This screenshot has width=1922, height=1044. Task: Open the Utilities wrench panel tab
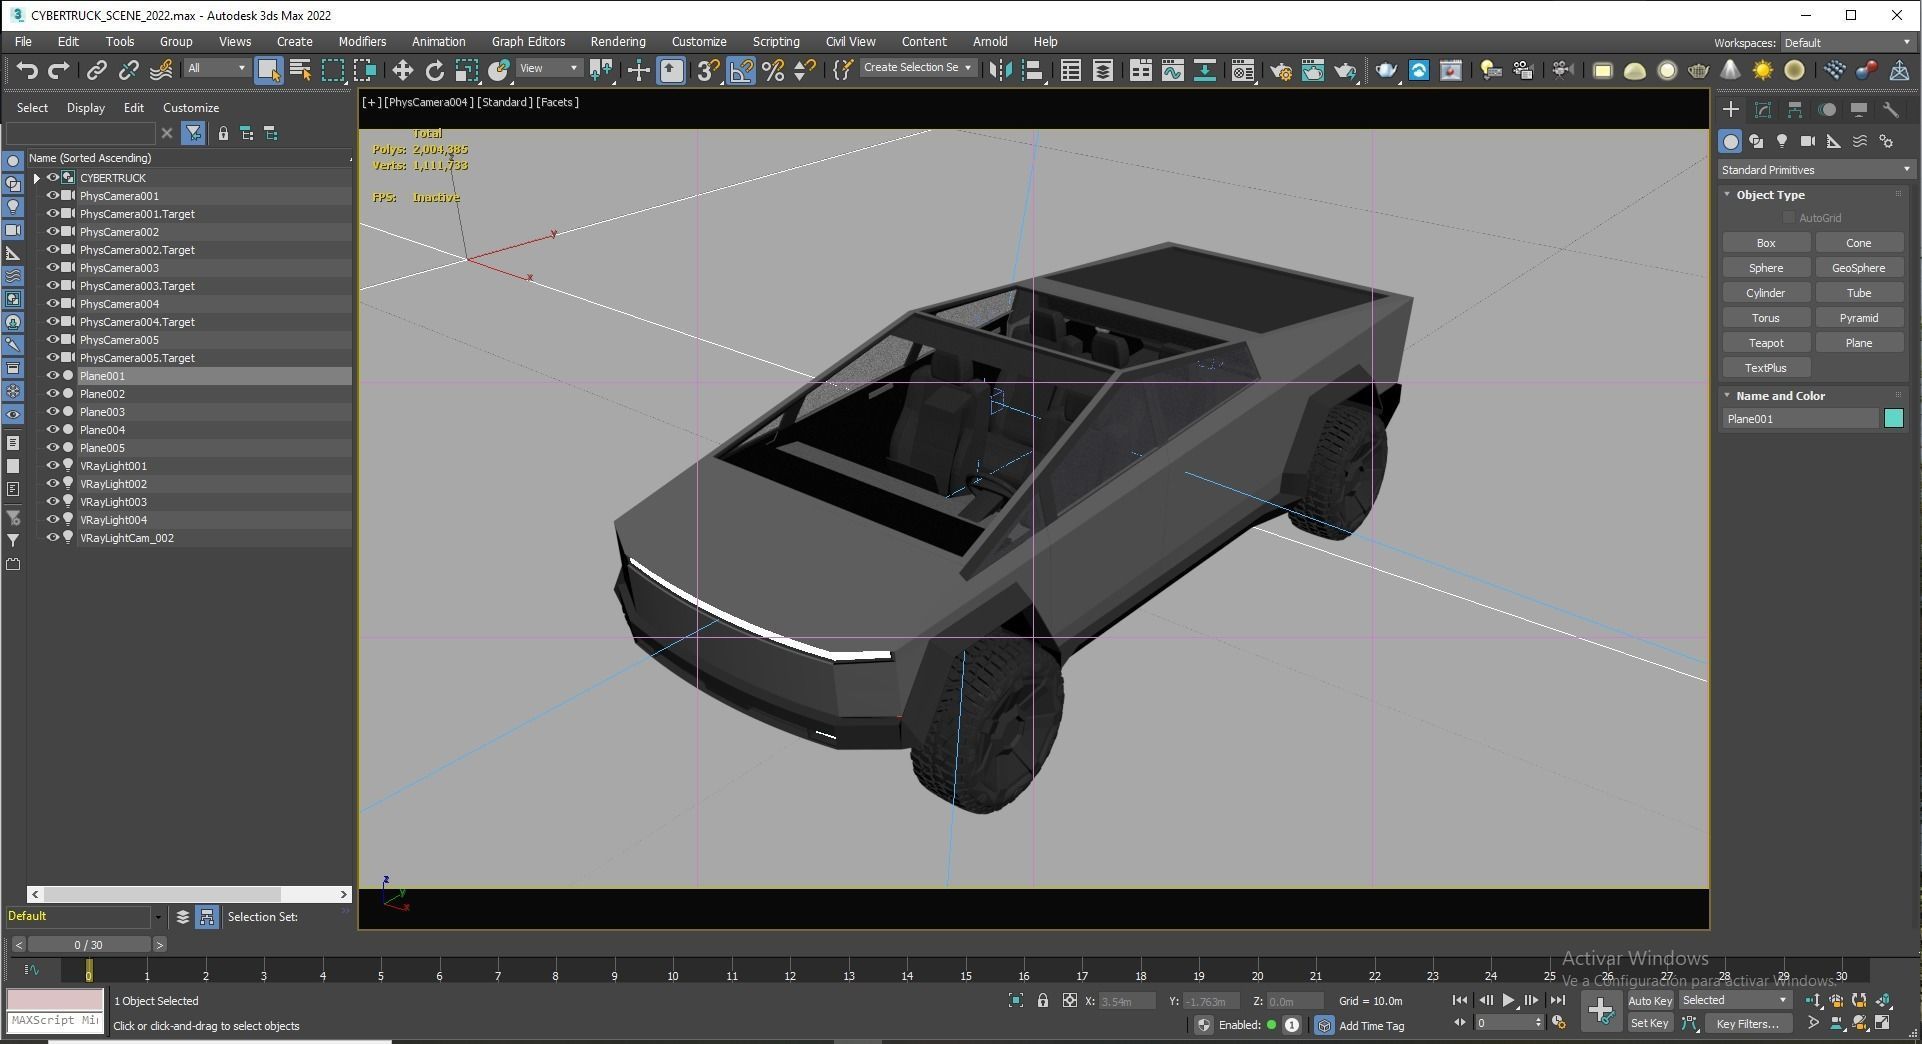pyautogui.click(x=1890, y=110)
